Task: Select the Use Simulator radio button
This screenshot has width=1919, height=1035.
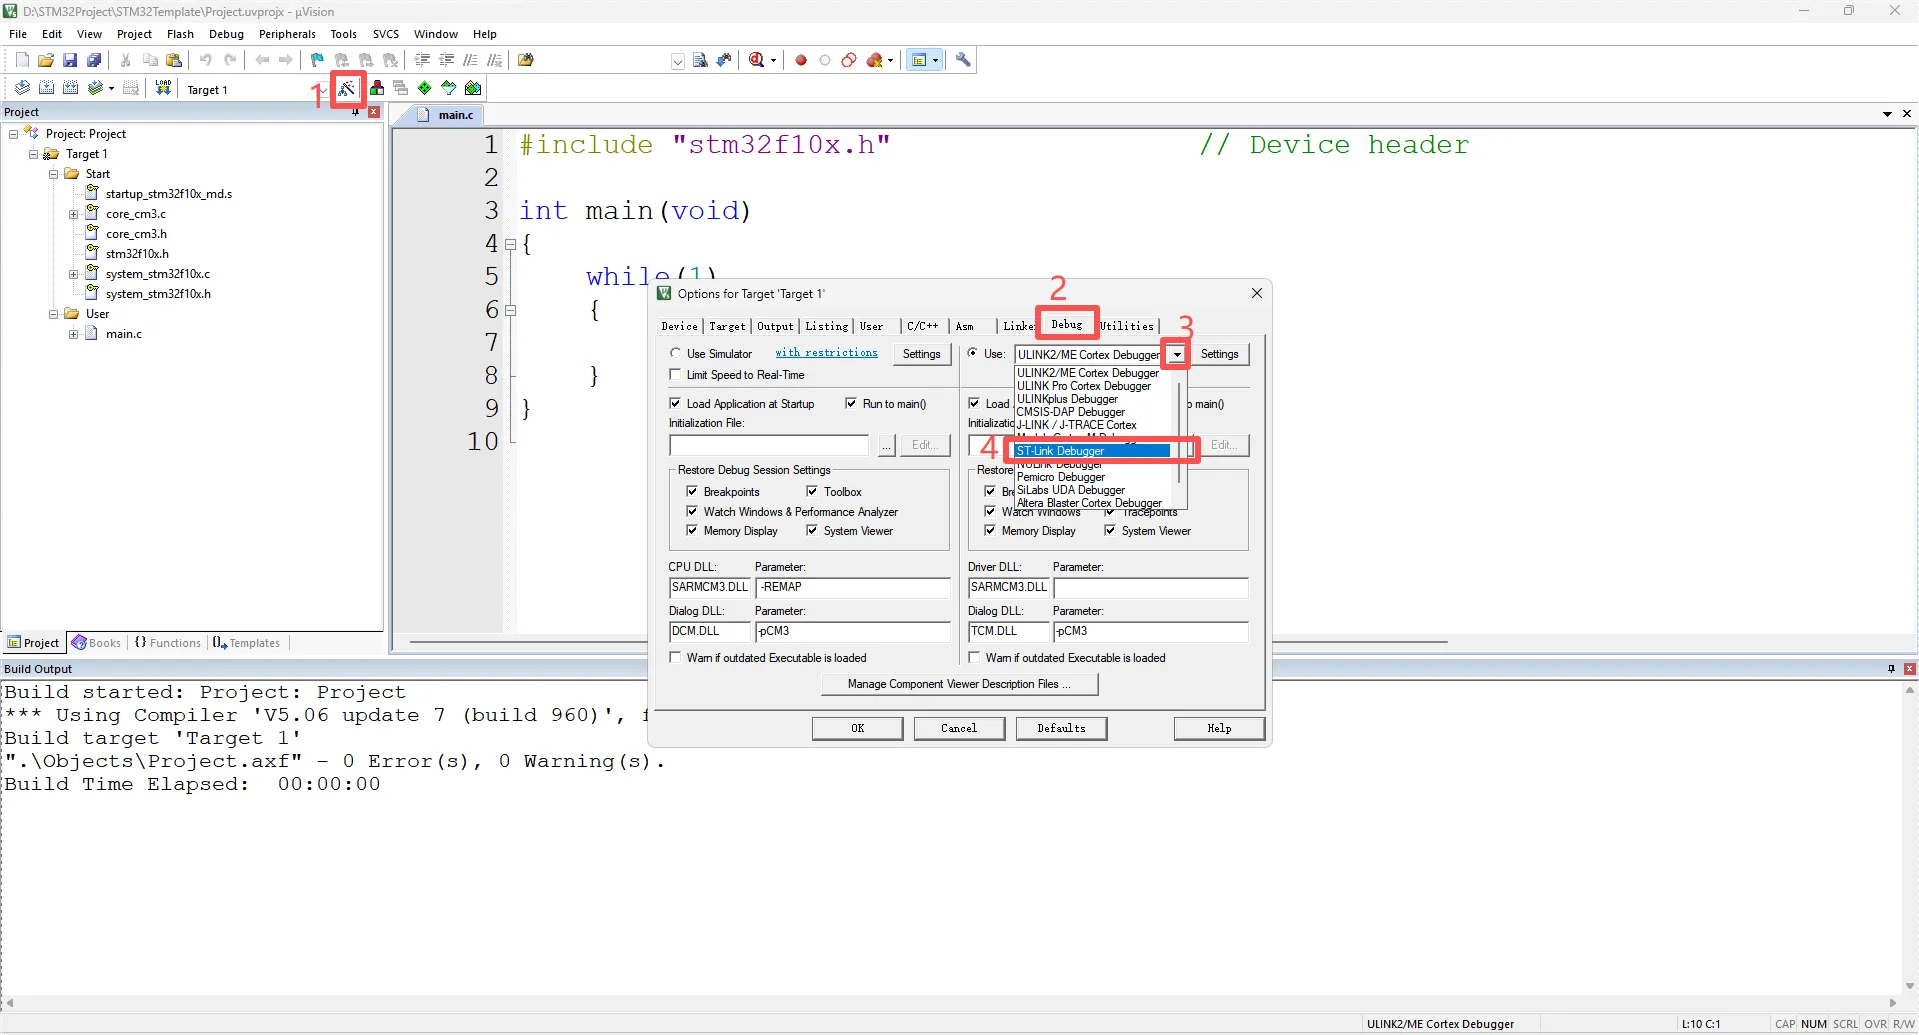Action: click(x=676, y=354)
